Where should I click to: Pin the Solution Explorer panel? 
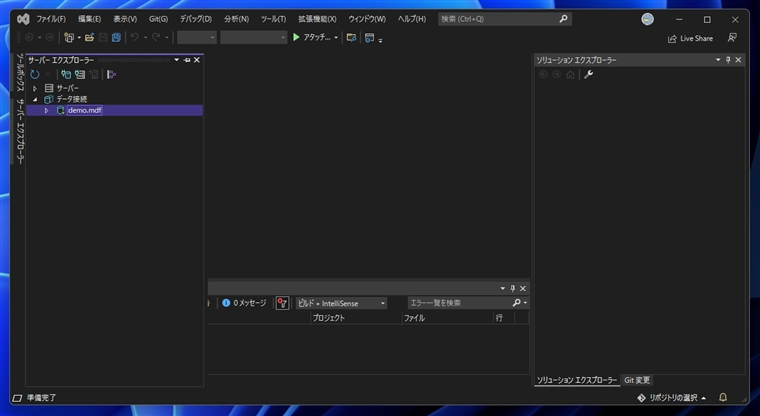click(x=728, y=60)
